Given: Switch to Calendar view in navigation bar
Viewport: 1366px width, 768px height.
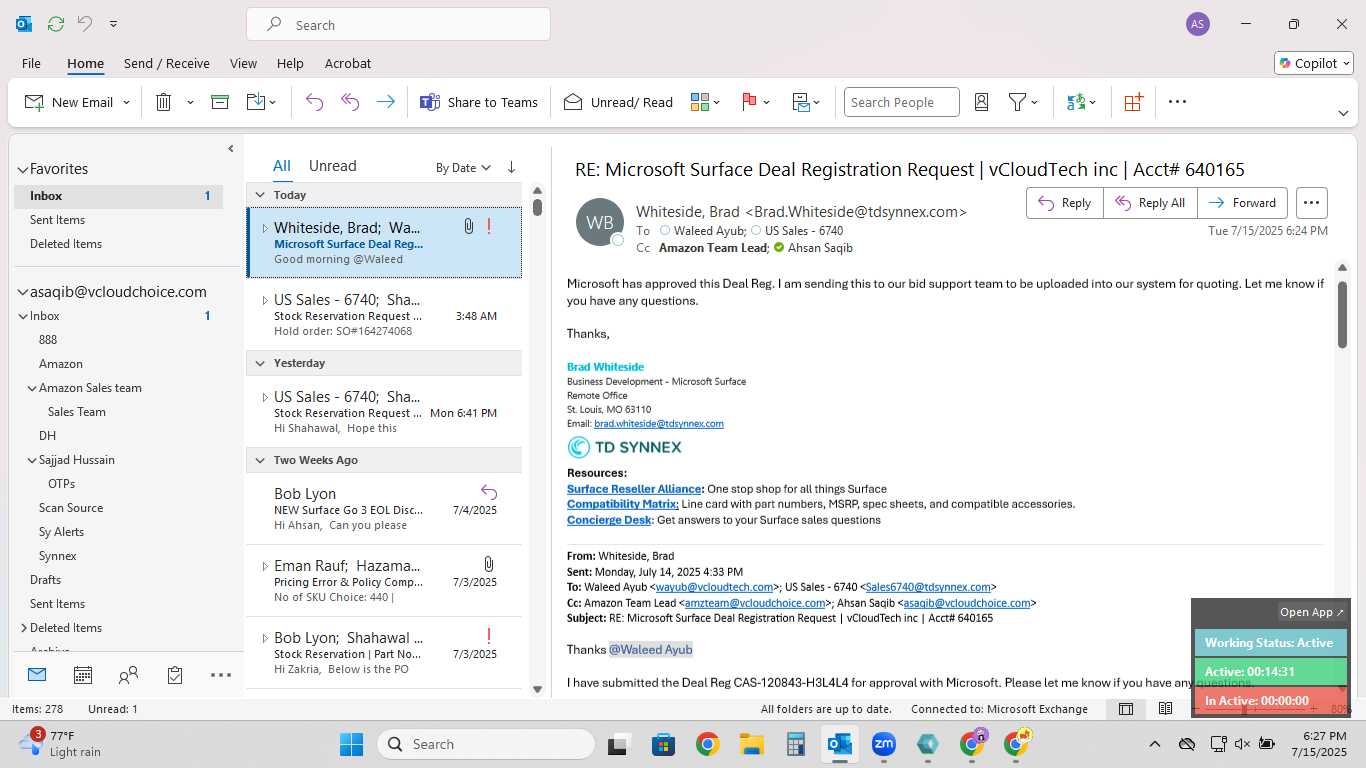Looking at the screenshot, I should point(83,675).
